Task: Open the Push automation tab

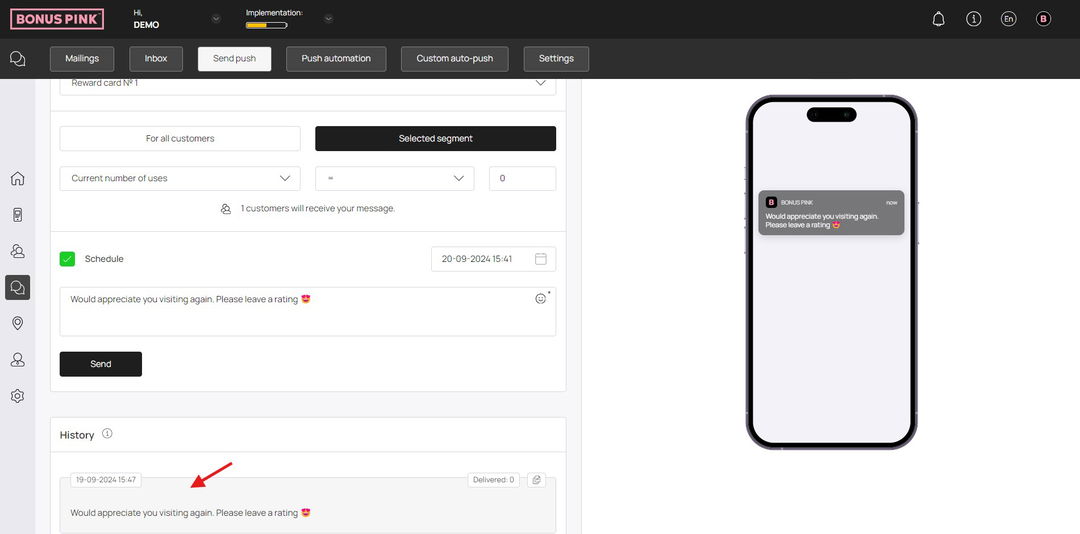Action: click(x=336, y=59)
